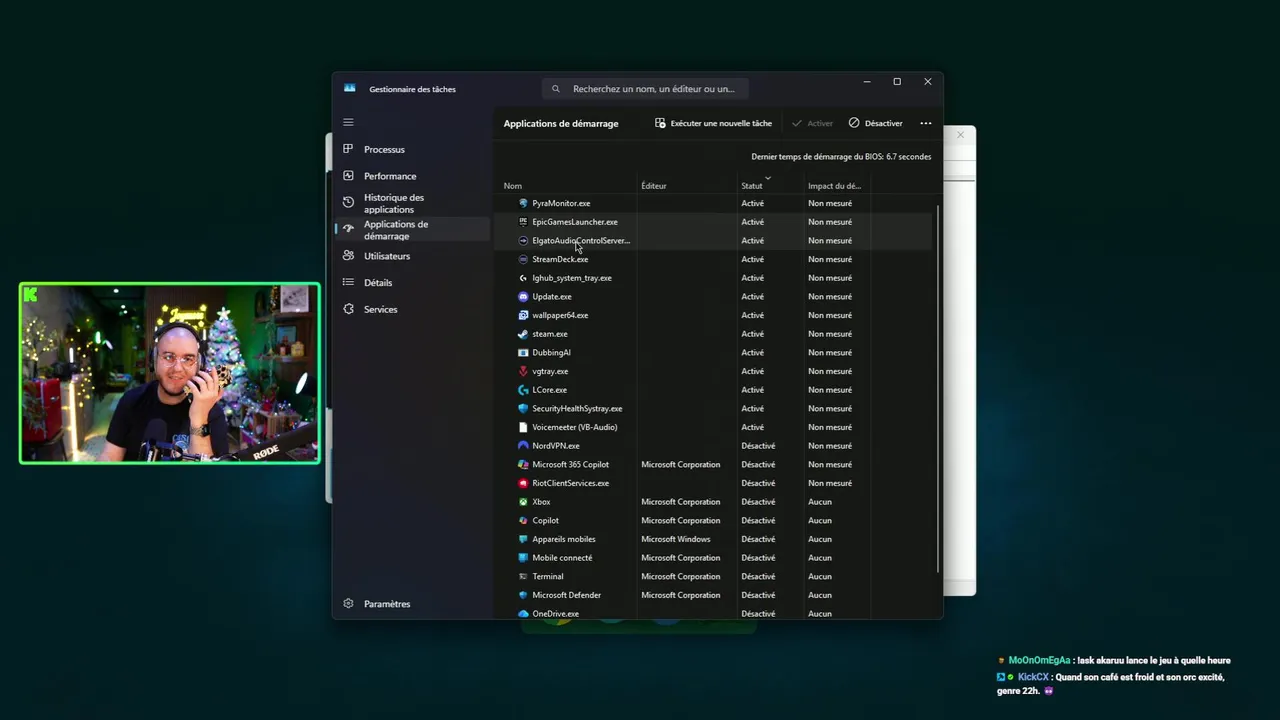This screenshot has height=720, width=1280.
Task: Select the text NordVPN.exe
Action: pos(556,446)
